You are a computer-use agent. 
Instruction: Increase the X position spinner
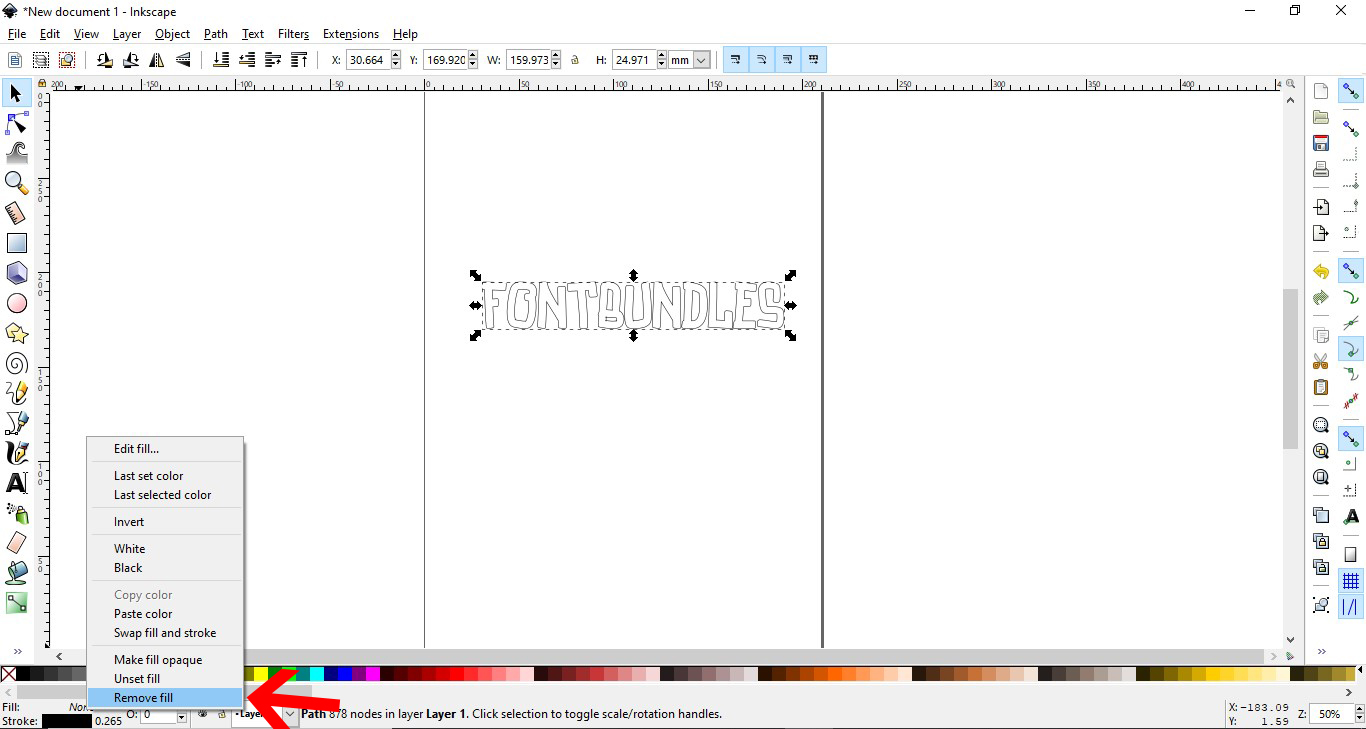point(396,56)
